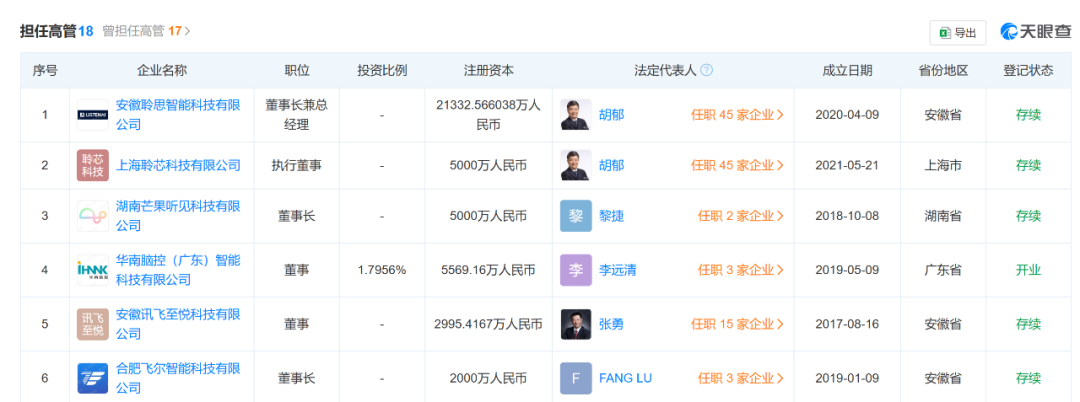The width and height of the screenshot is (1080, 402).
Task: Click the 华南脑控 company logo
Action: coord(93,270)
